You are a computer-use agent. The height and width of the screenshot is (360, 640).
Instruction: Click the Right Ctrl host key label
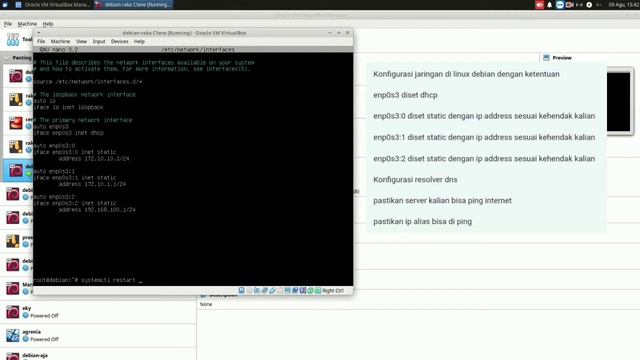tap(333, 291)
